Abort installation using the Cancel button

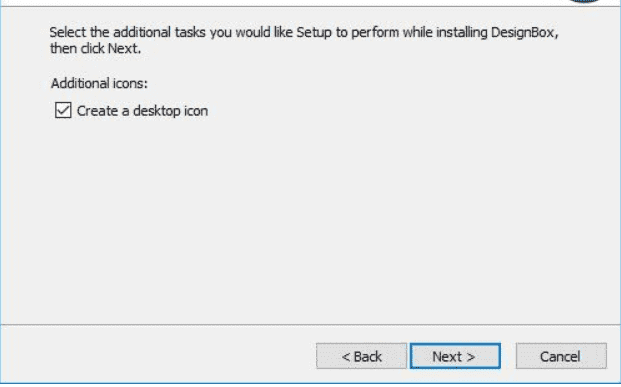561,356
